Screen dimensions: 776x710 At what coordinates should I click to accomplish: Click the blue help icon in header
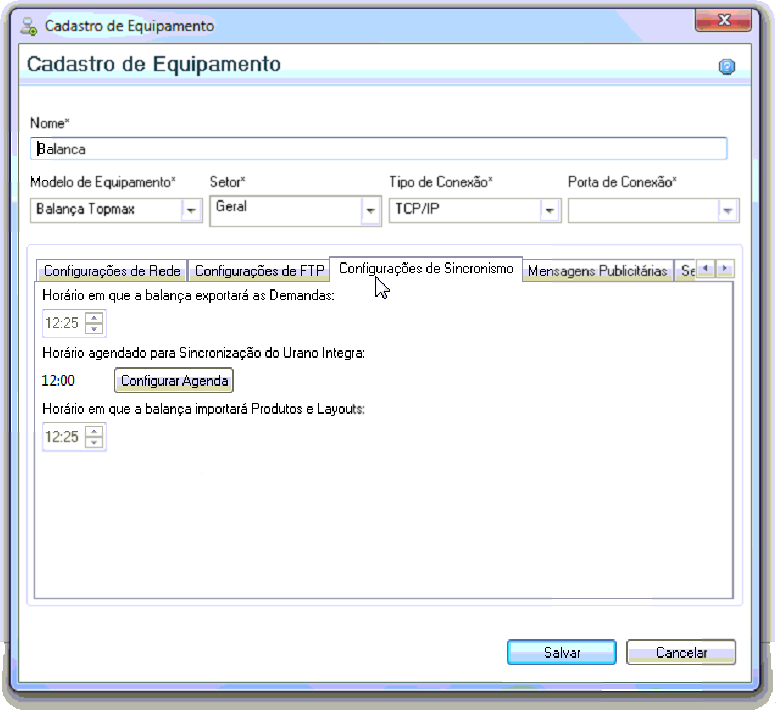pyautogui.click(x=727, y=66)
